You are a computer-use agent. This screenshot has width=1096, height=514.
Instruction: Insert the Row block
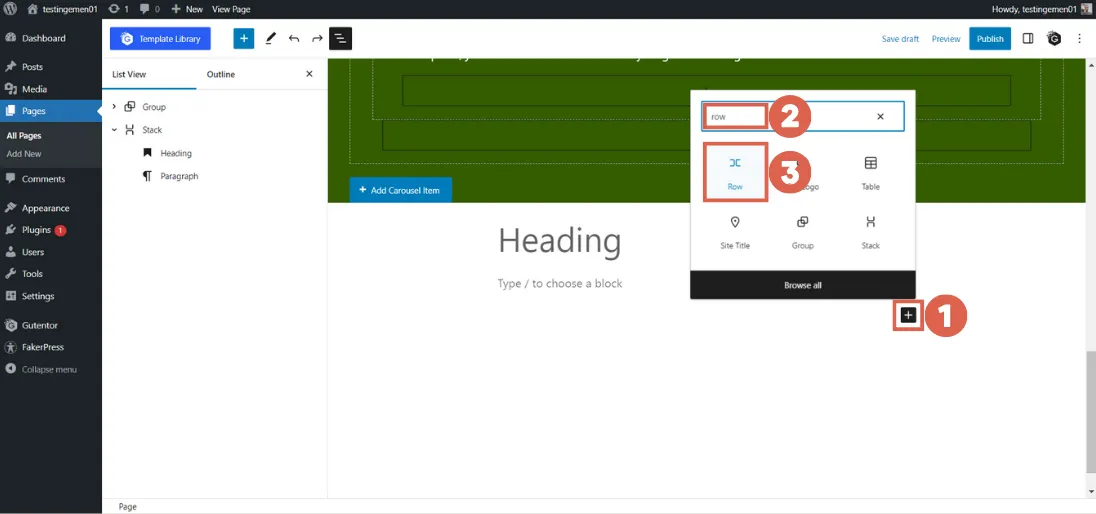point(735,173)
